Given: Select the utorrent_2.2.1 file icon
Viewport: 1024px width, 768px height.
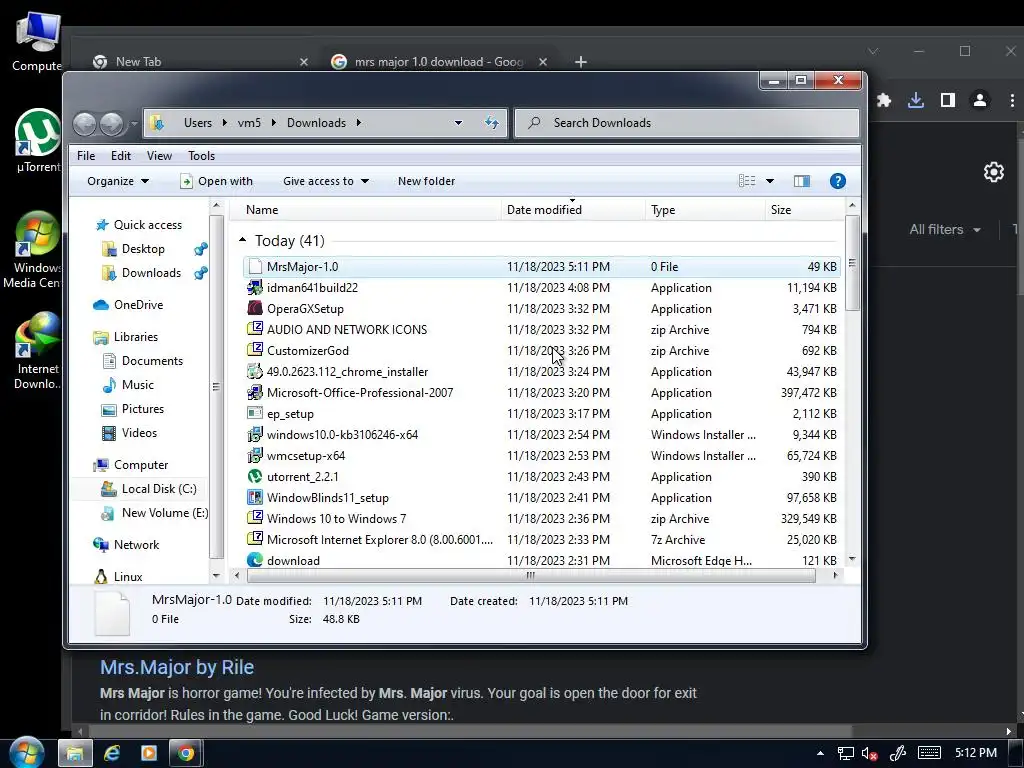Looking at the screenshot, I should (x=255, y=476).
